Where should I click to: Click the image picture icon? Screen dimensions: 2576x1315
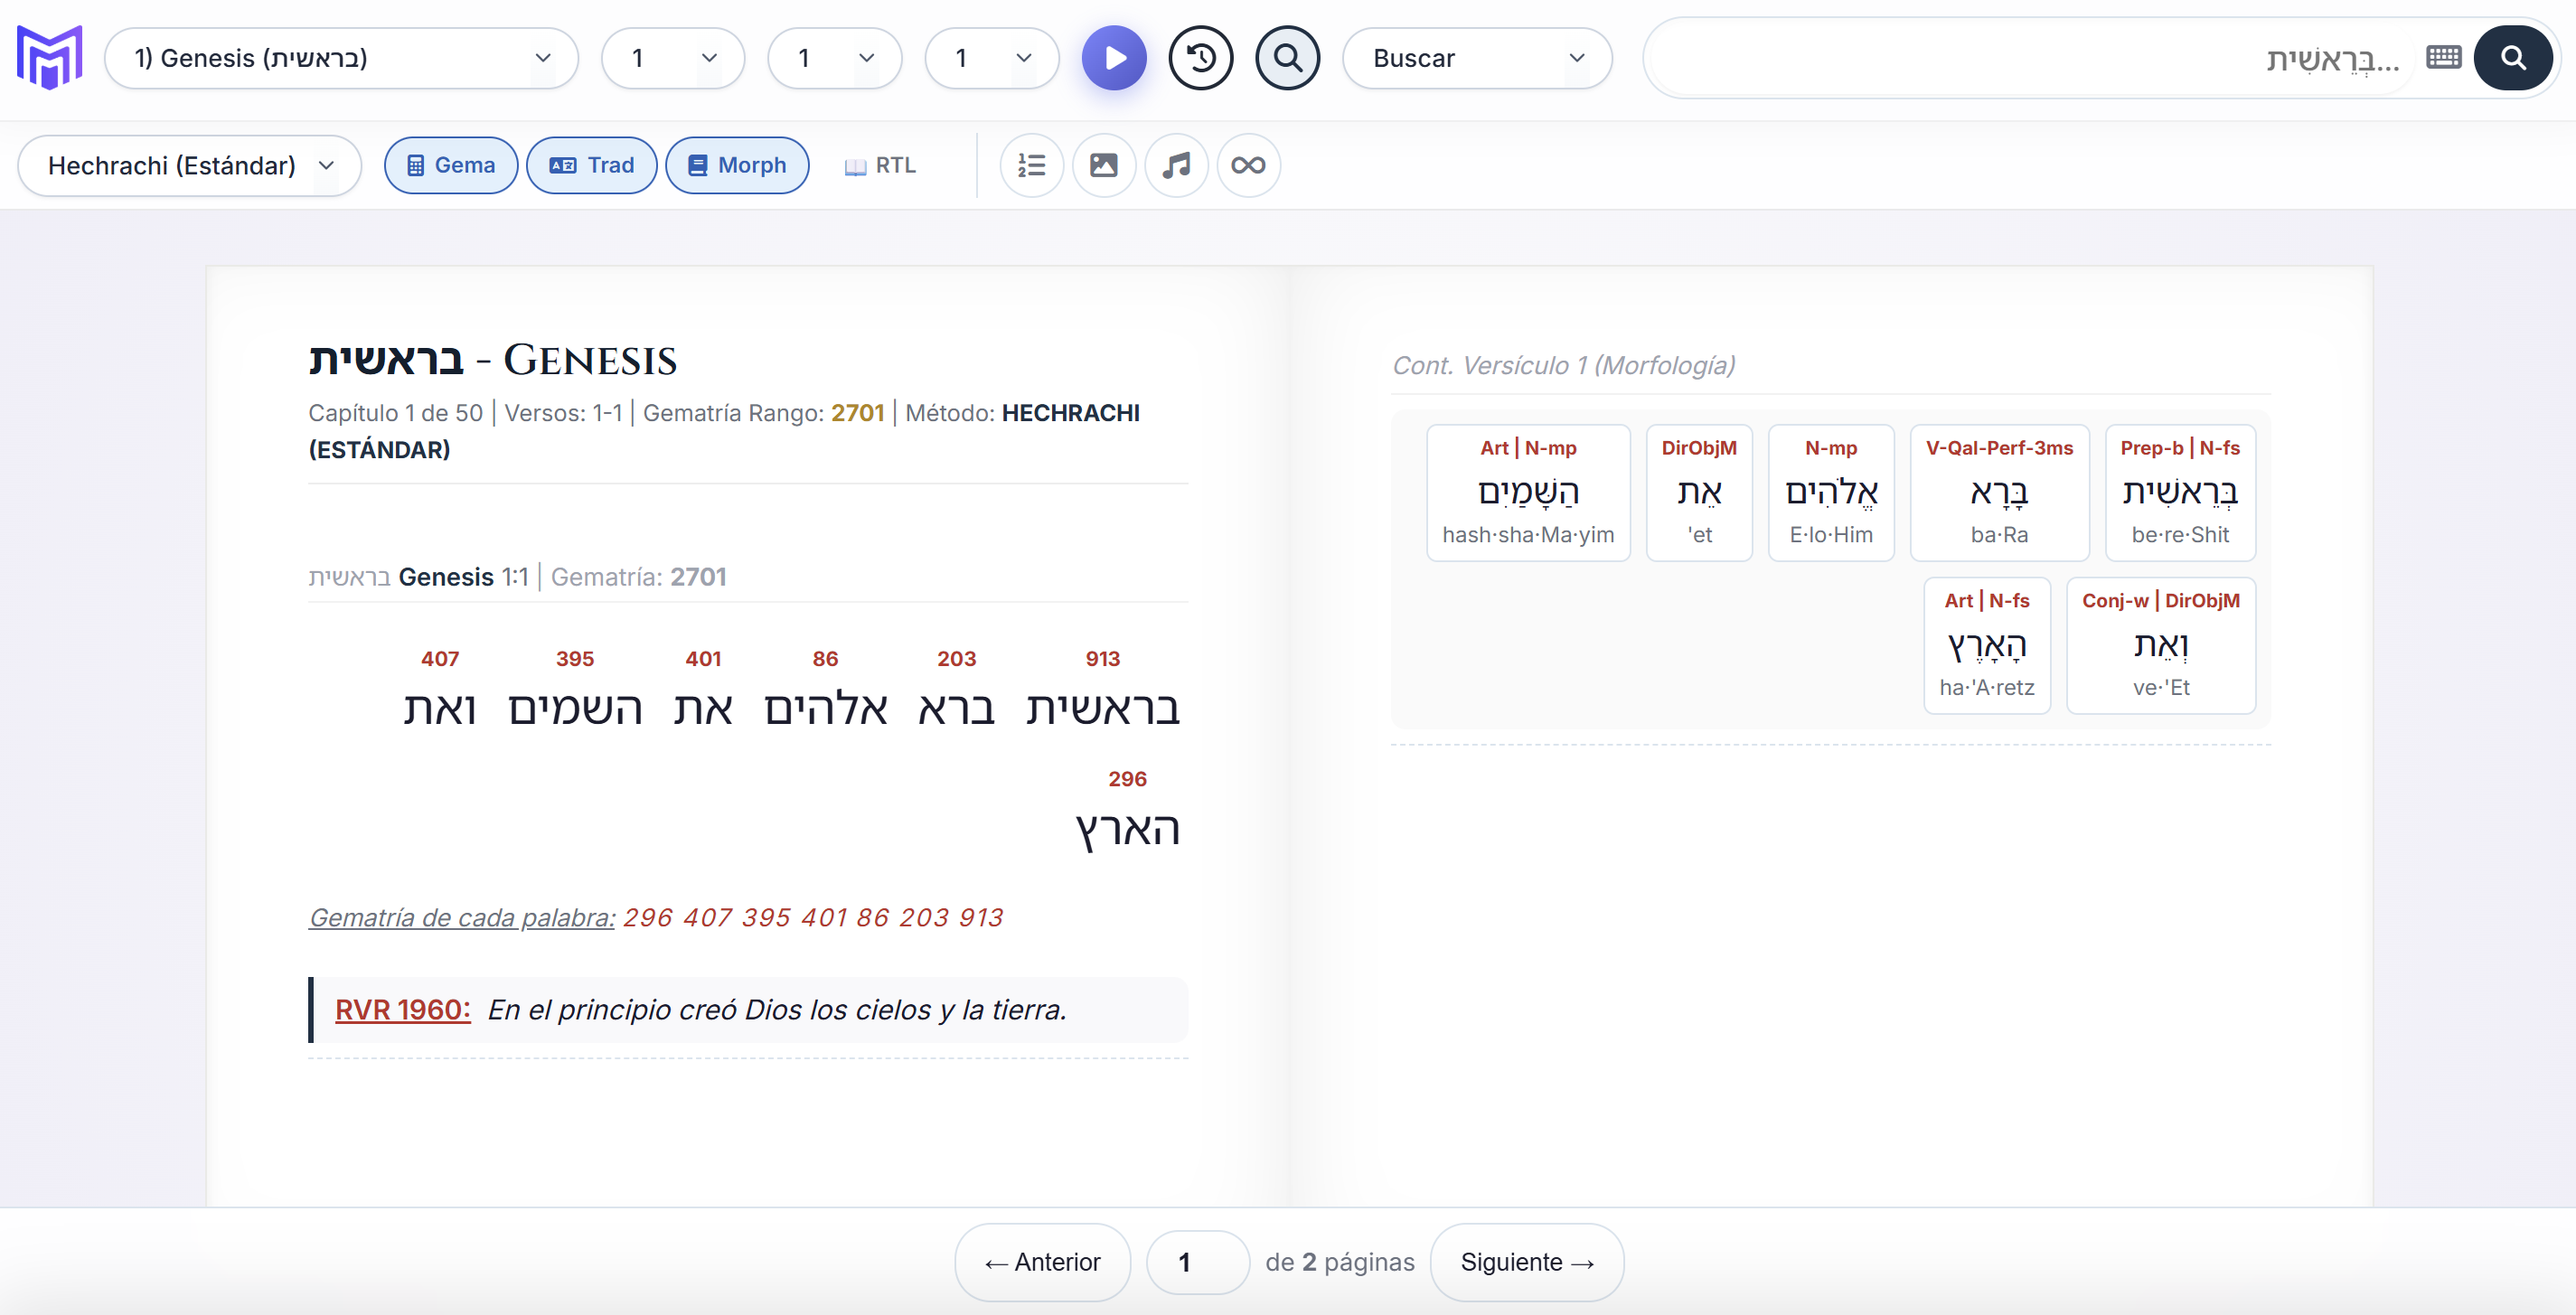1103,165
